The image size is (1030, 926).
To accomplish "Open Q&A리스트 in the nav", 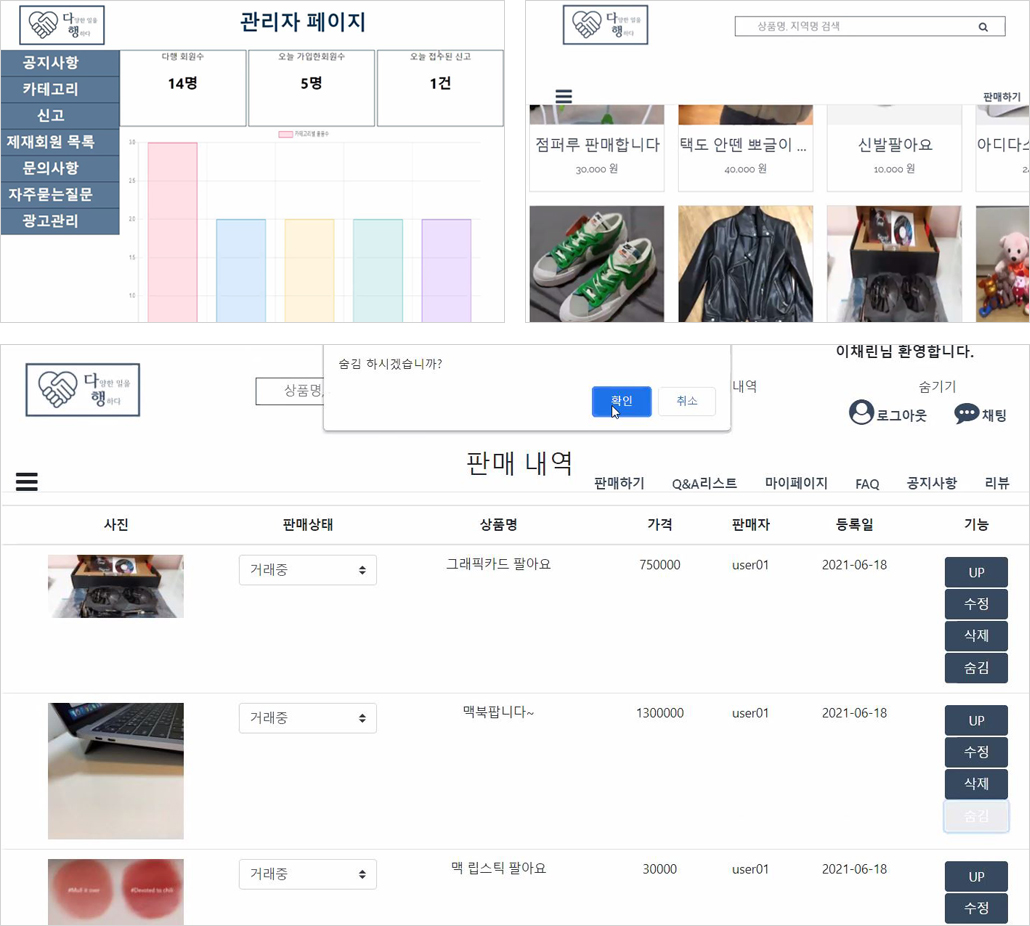I will tap(704, 484).
